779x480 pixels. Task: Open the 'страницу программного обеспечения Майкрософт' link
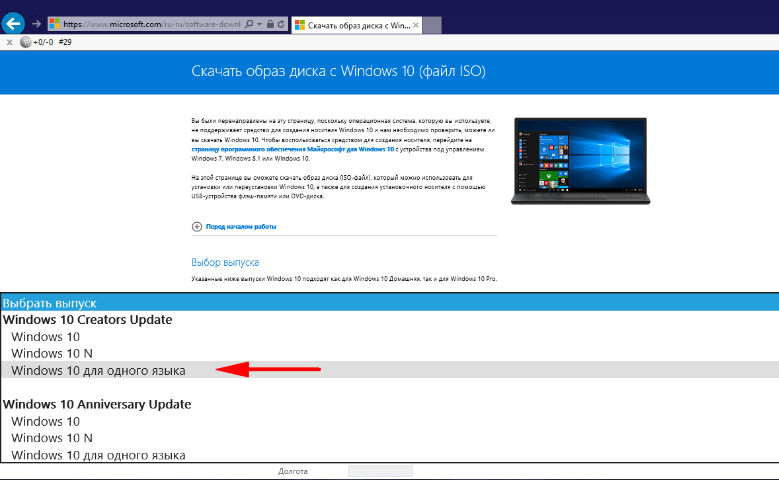pos(293,149)
